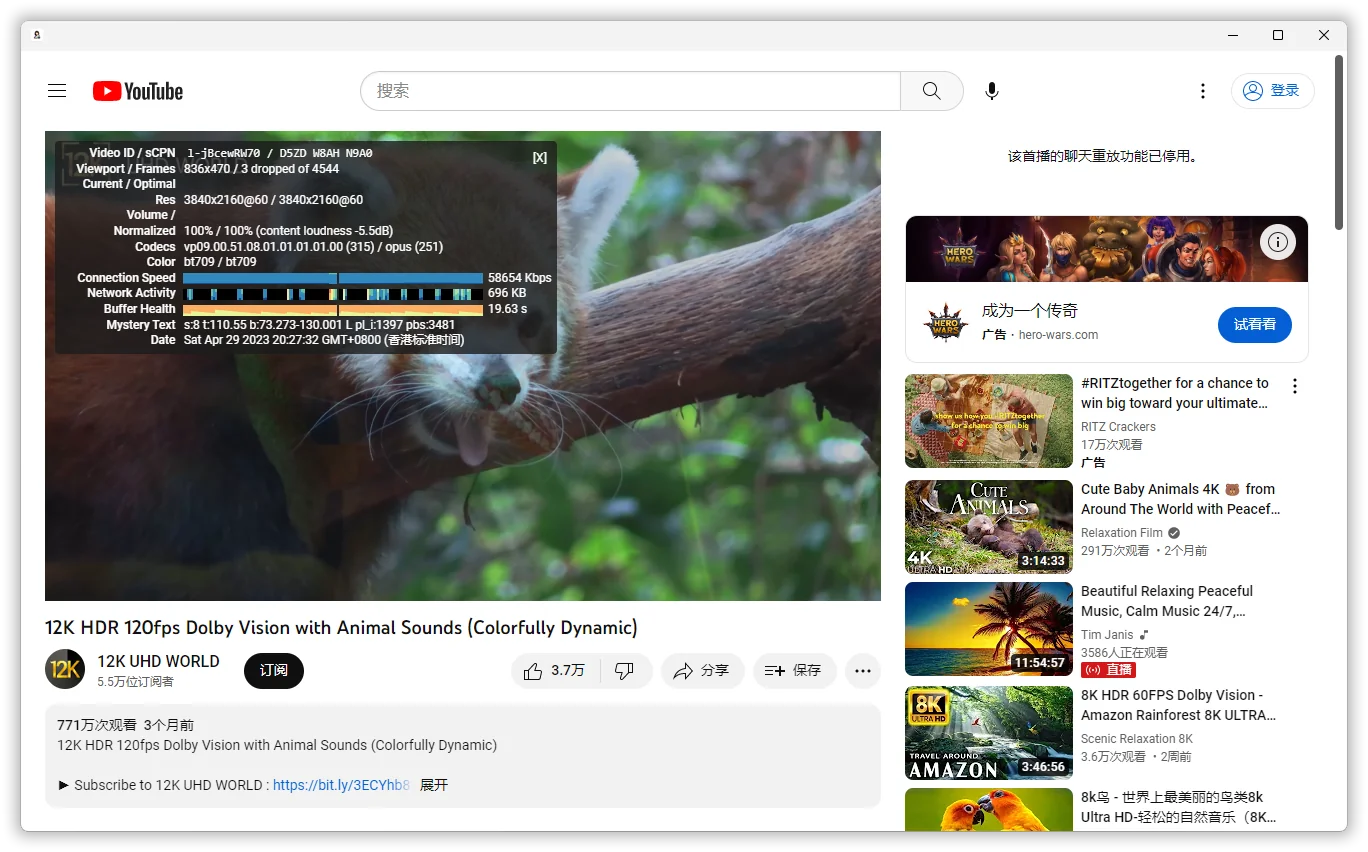This screenshot has height=852, width=1368.
Task: Click the magnifier search button
Action: (x=931, y=91)
